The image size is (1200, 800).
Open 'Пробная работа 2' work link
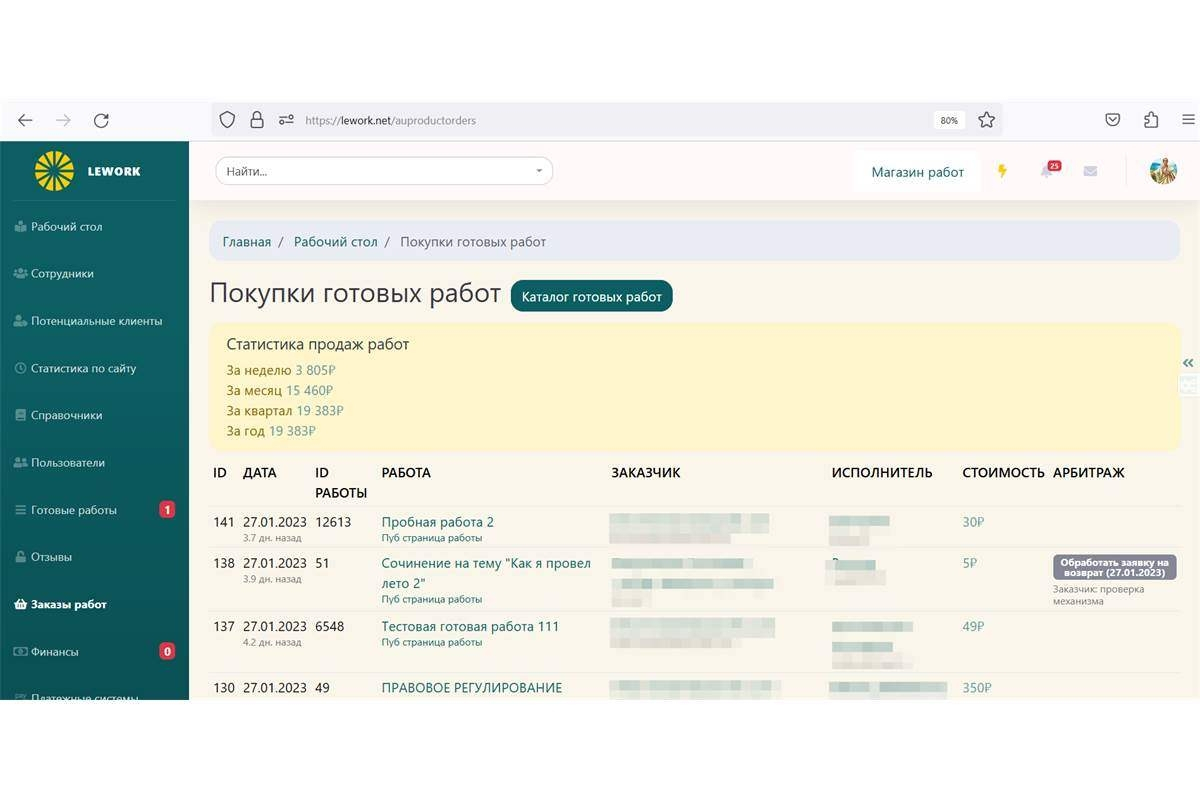(x=437, y=522)
